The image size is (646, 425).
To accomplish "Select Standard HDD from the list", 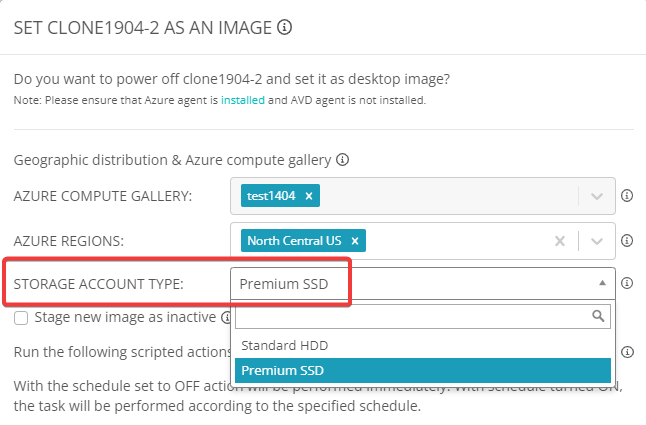I will [284, 345].
